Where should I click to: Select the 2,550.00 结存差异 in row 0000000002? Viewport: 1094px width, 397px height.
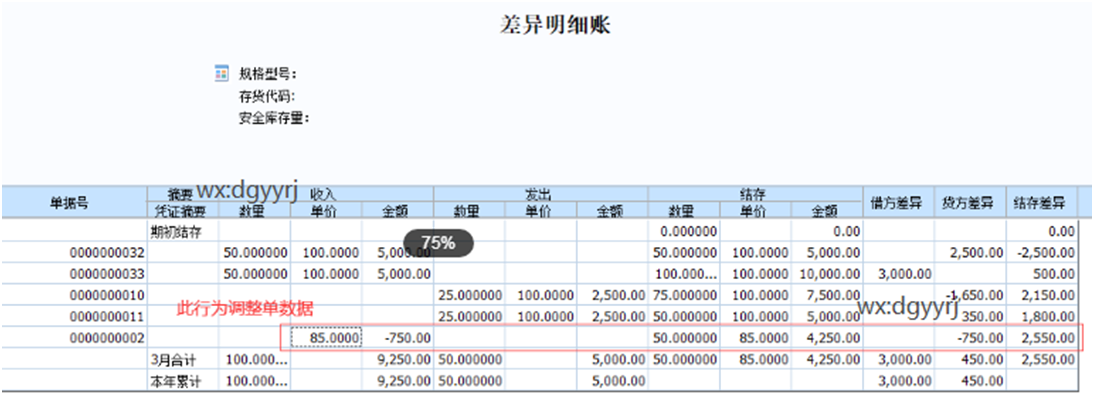point(1049,338)
